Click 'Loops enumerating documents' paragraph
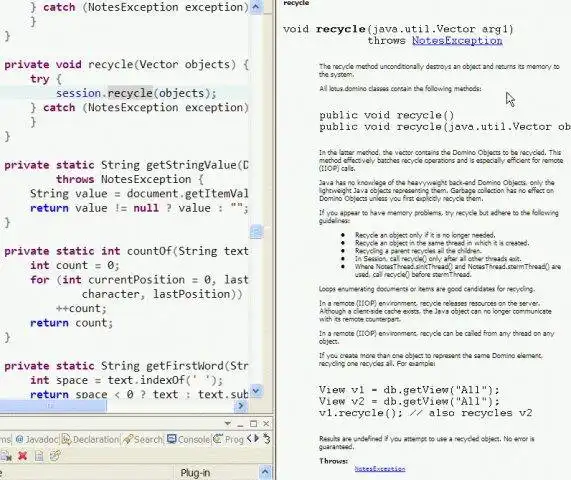This screenshot has width=571, height=480. tap(426, 289)
